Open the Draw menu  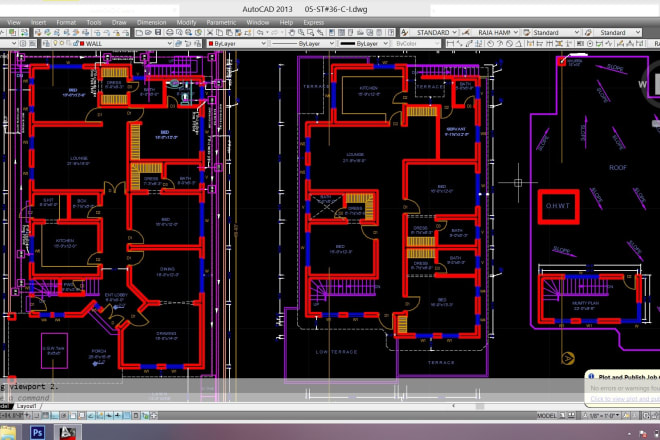119,22
